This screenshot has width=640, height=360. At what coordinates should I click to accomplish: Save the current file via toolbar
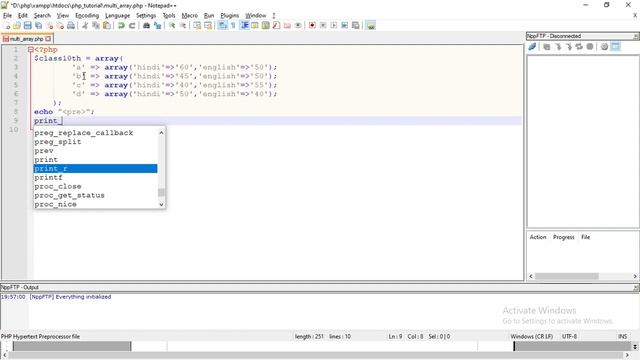click(27, 26)
